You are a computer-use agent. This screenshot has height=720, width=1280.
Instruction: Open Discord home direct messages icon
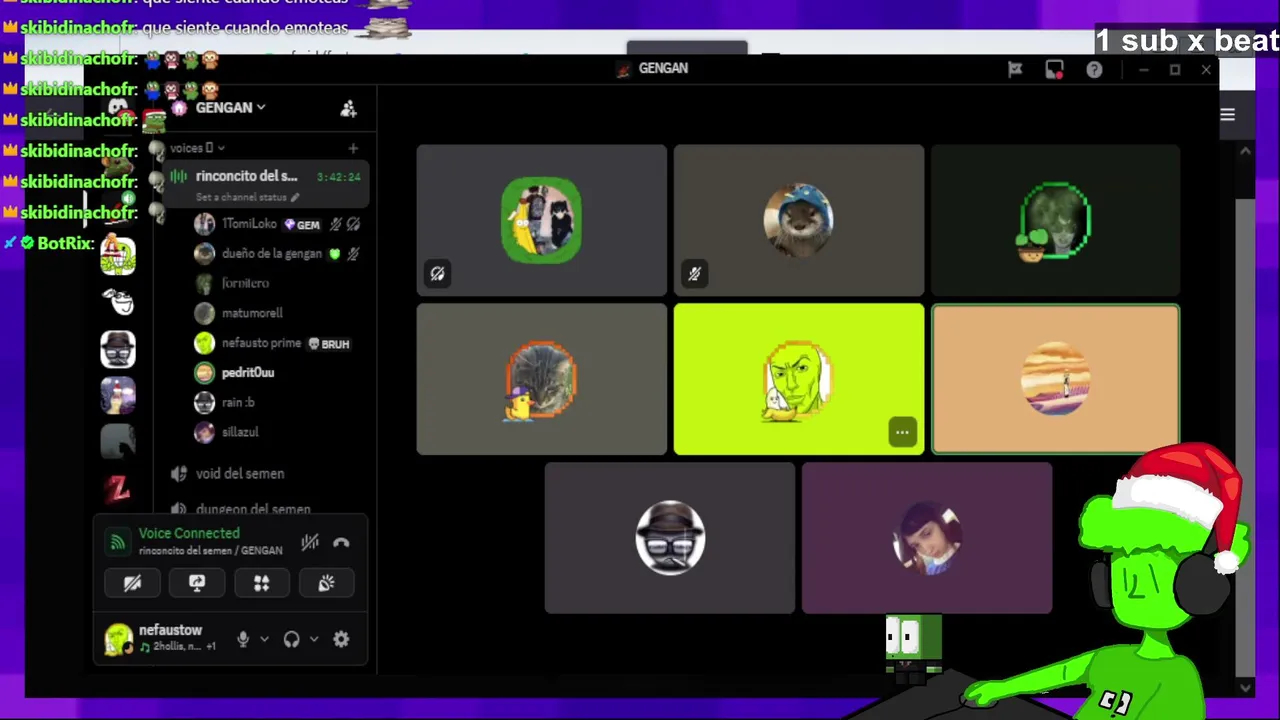click(118, 107)
